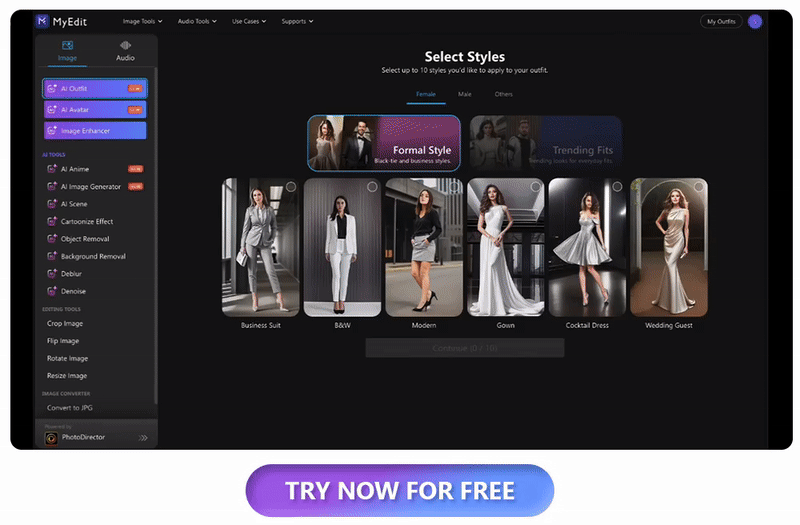This screenshot has width=800, height=525.
Task: Click the B&W outfit thumbnail
Action: [342, 247]
